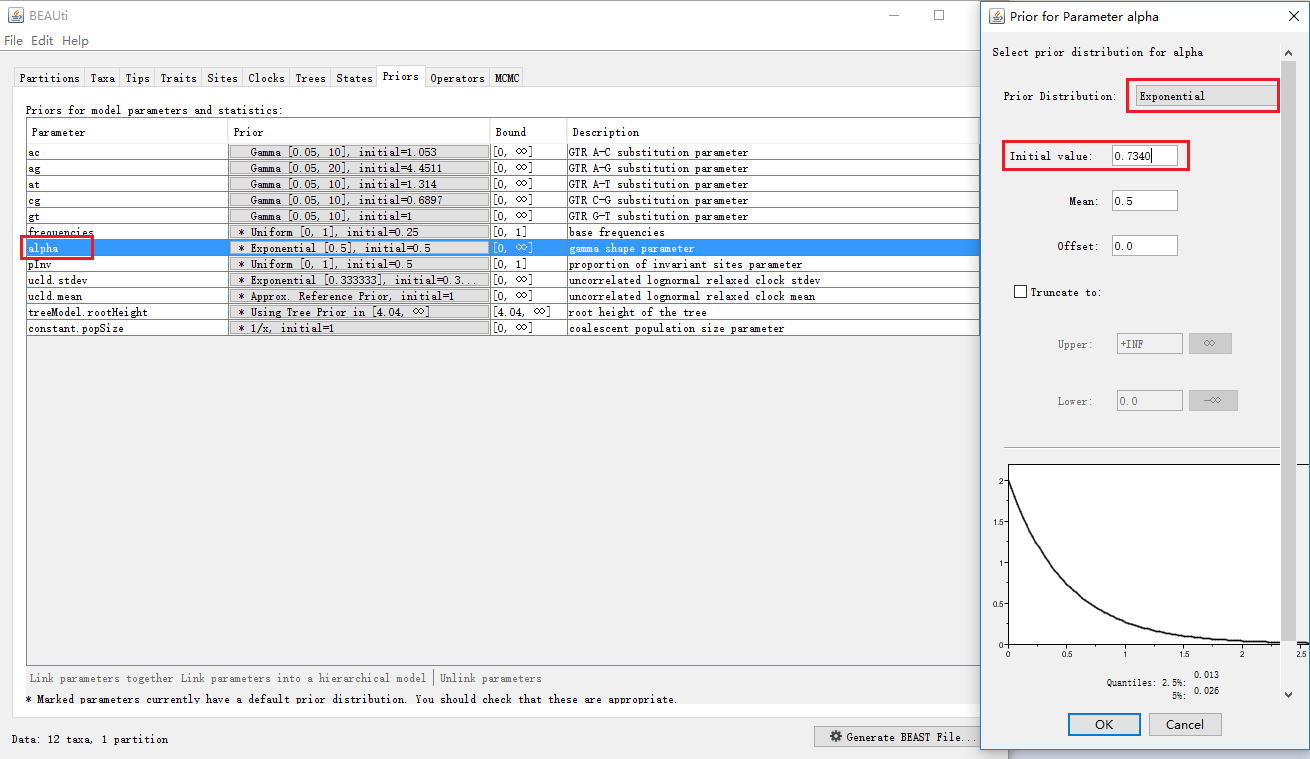
Task: Open the ucld.stdev Exponential prior button
Action: coord(359,280)
